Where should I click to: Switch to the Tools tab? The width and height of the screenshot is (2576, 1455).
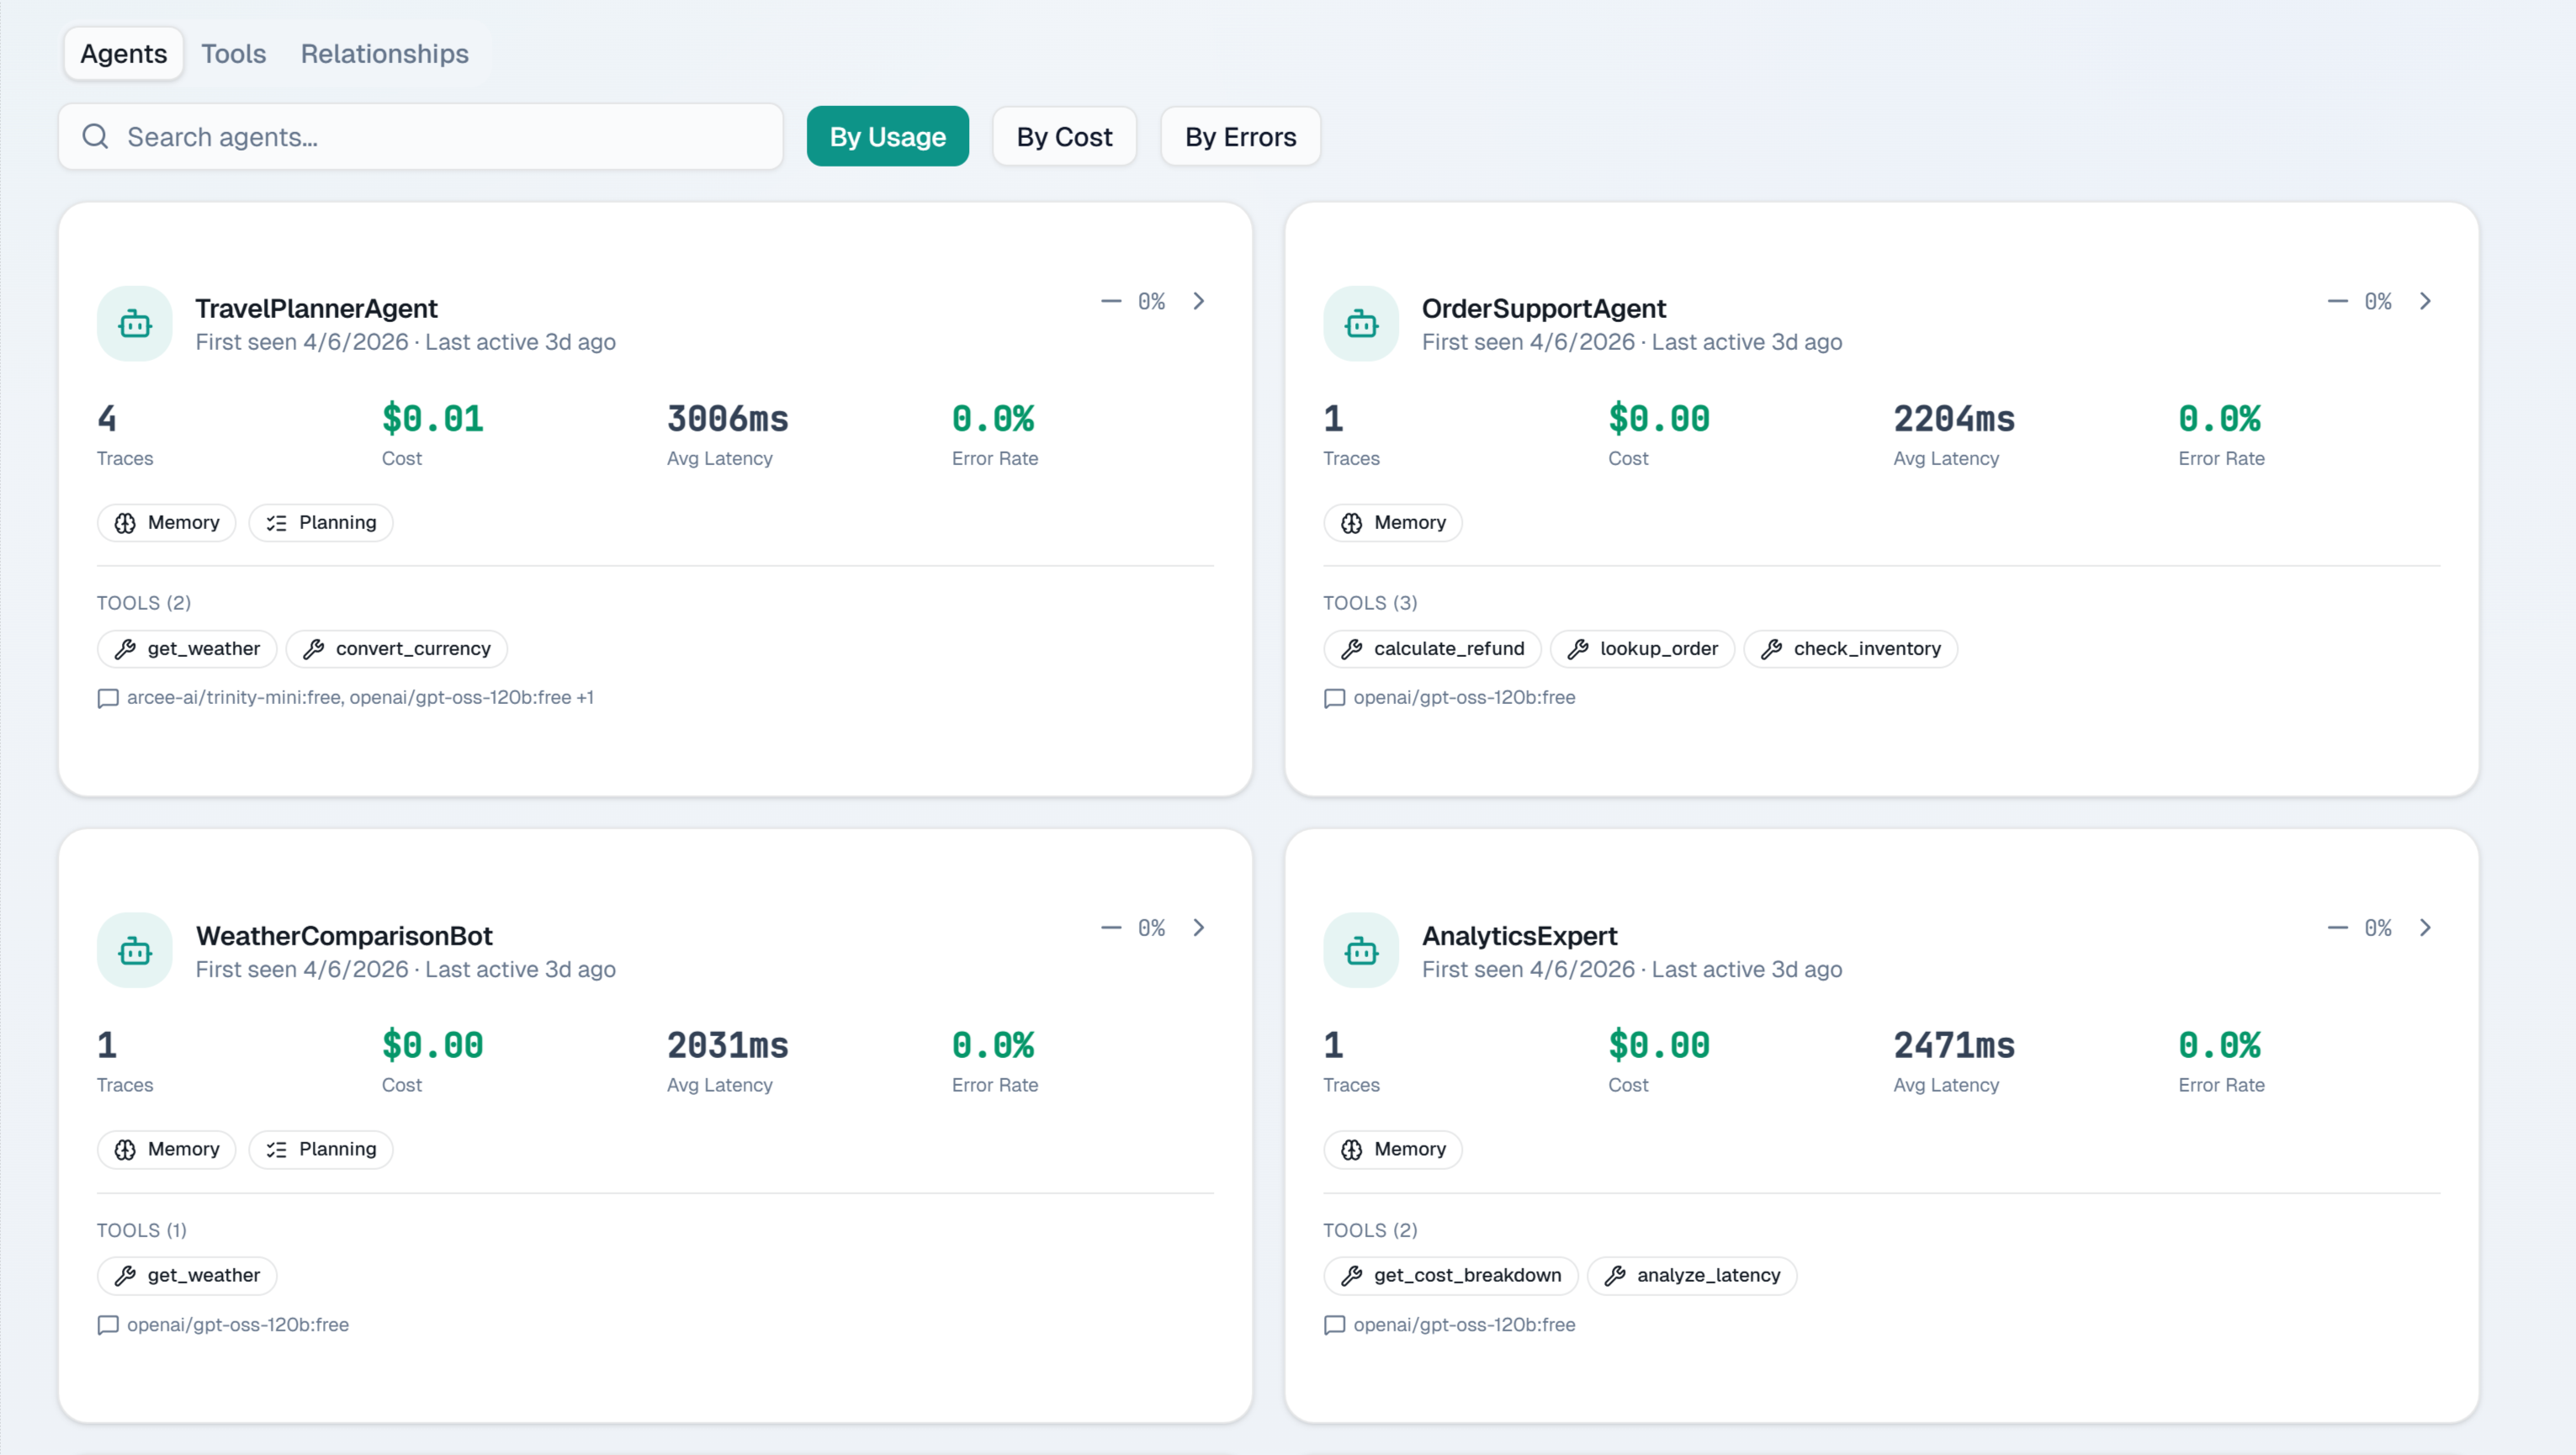(233, 53)
